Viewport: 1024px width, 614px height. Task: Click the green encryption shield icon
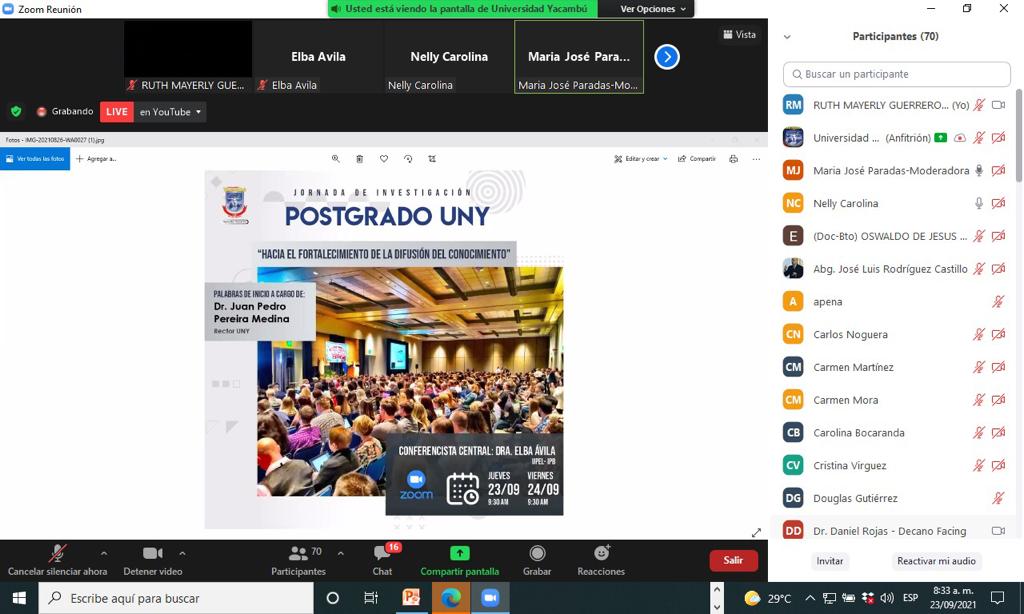pos(16,112)
